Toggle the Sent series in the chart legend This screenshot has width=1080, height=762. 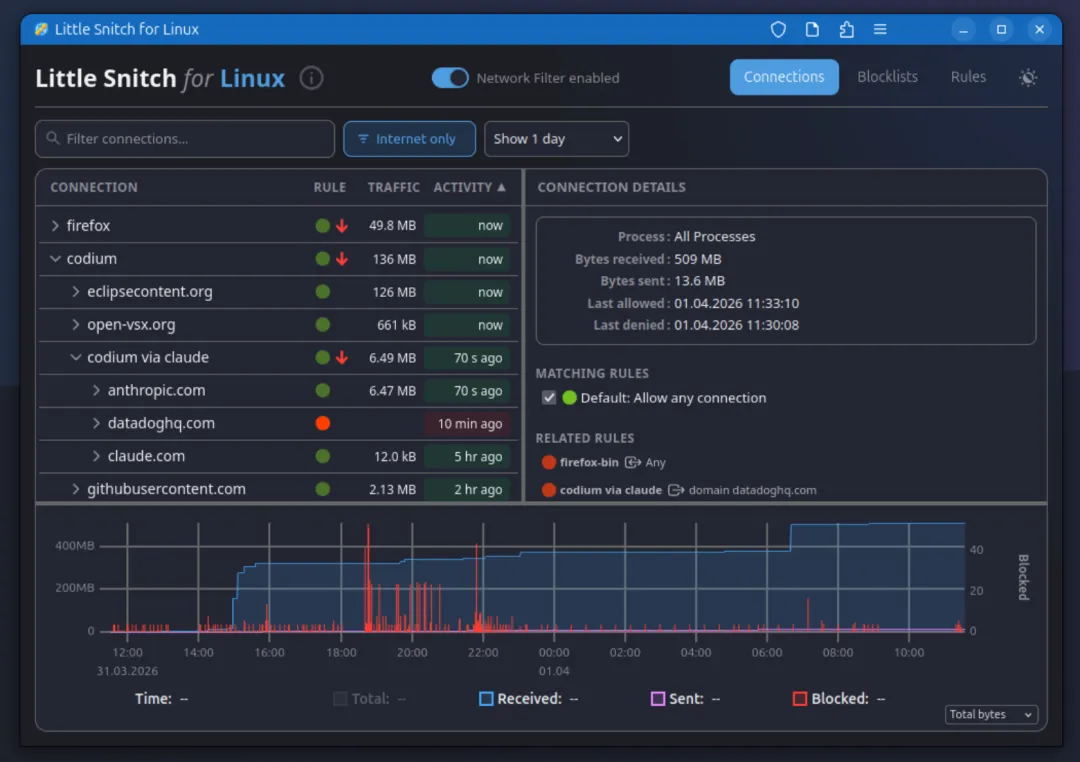[658, 699]
